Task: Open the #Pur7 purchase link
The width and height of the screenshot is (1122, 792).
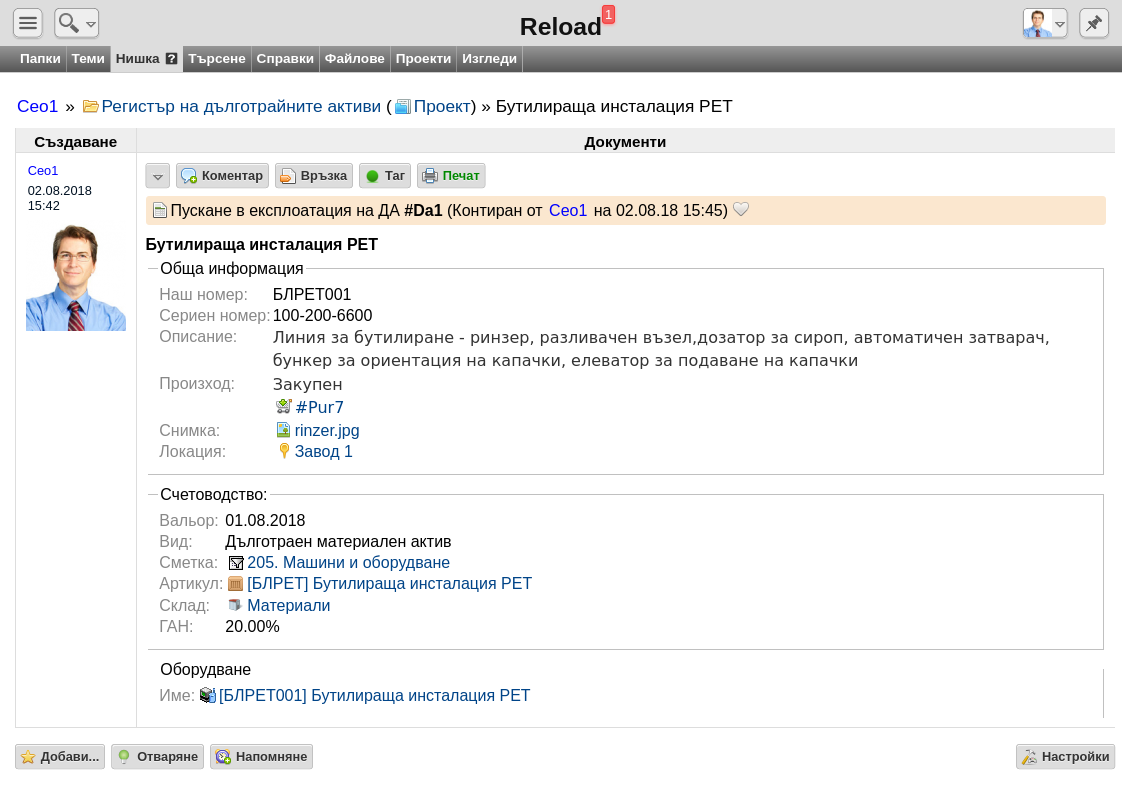Action: (x=319, y=407)
